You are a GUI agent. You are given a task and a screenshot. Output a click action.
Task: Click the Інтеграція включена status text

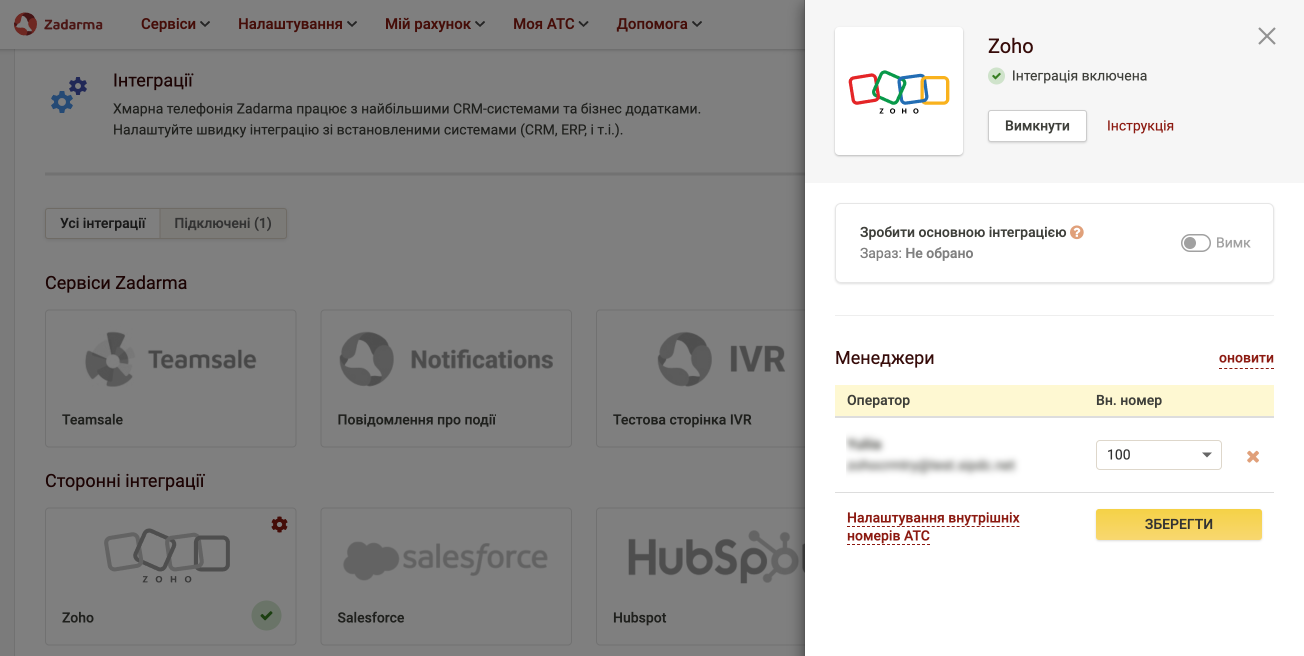coord(1079,76)
